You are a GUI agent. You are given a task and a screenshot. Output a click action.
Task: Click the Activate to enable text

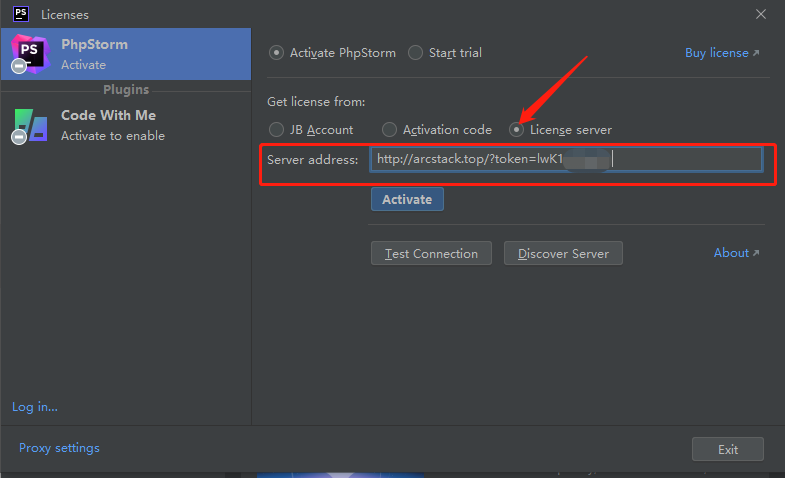click(x=113, y=136)
